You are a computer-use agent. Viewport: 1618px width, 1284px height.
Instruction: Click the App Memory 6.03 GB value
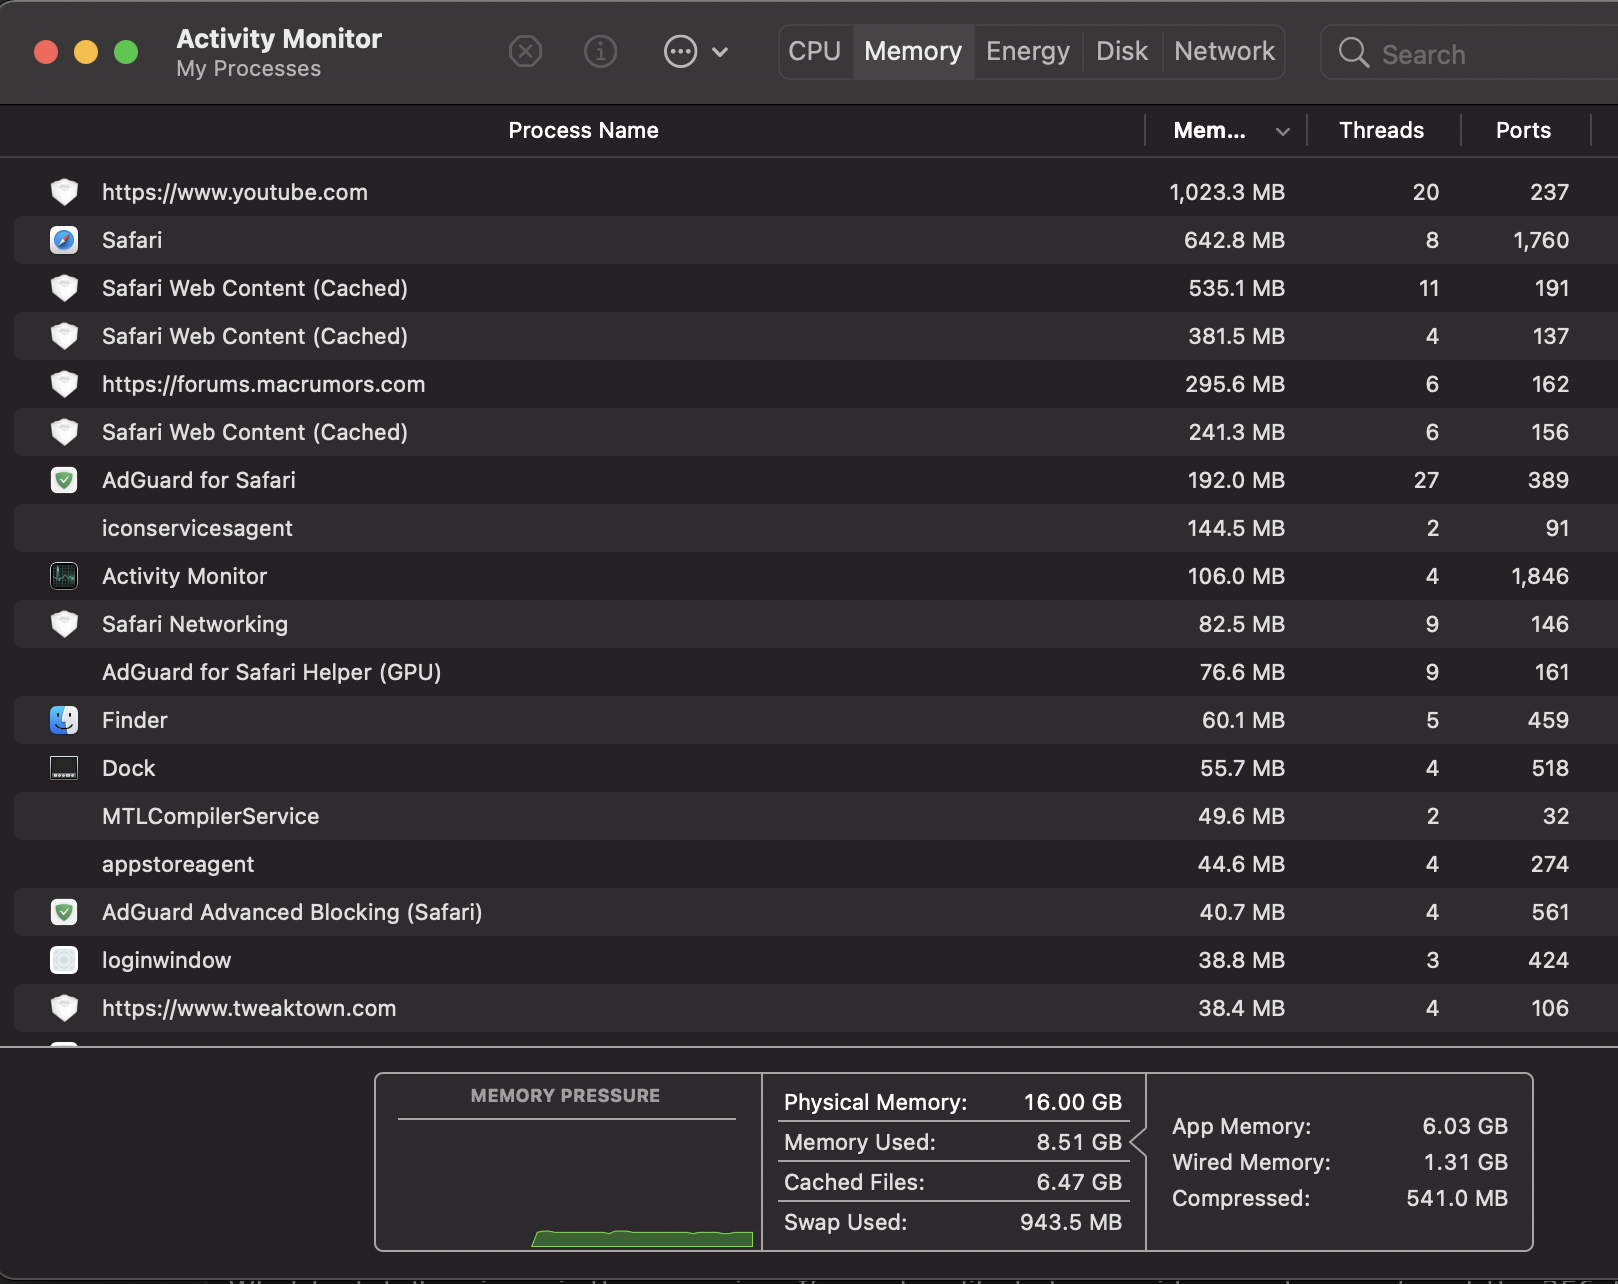[x=1465, y=1126]
